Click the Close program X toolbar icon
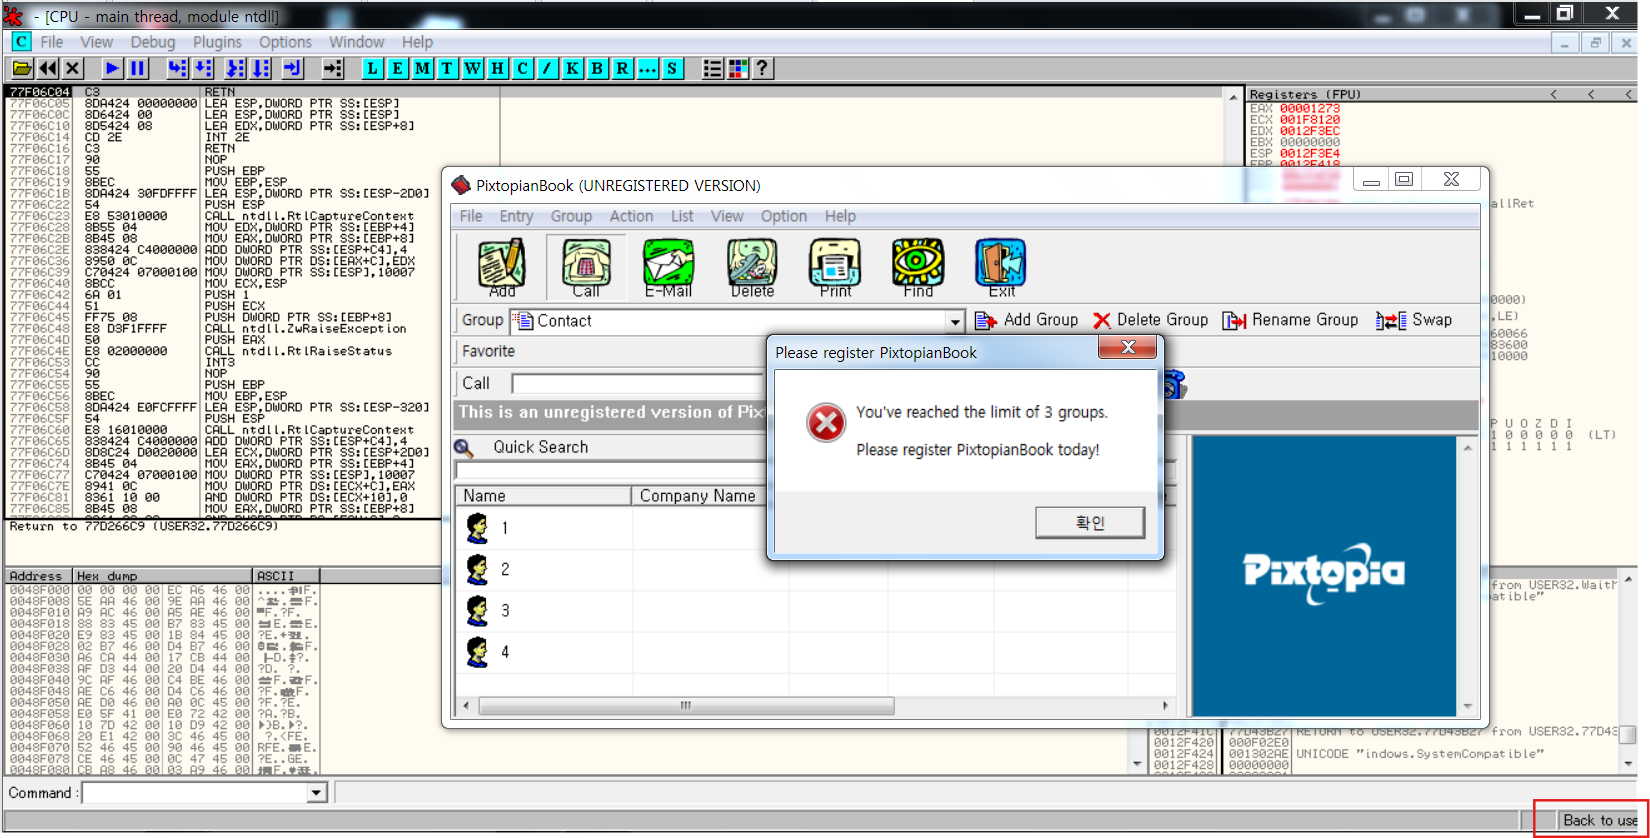The image size is (1650, 838). (72, 68)
